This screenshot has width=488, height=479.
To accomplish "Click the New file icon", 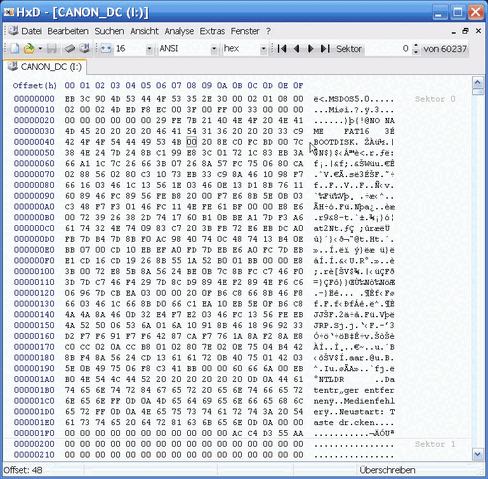I will [15, 49].
